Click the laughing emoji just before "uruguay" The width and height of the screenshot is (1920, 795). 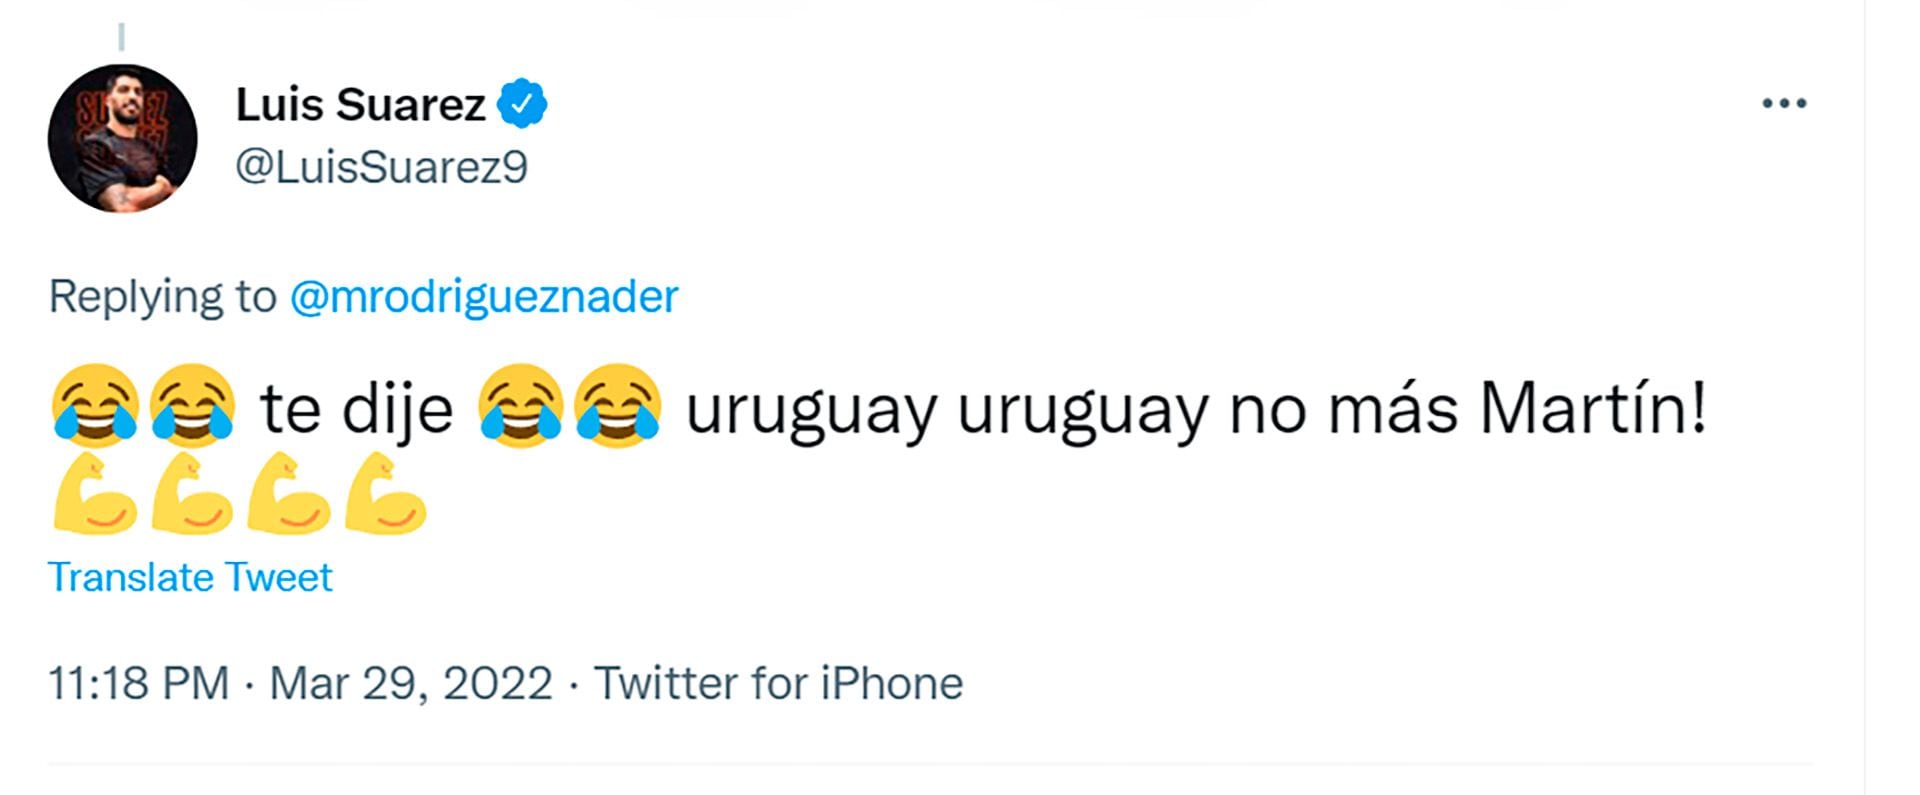pos(618,405)
